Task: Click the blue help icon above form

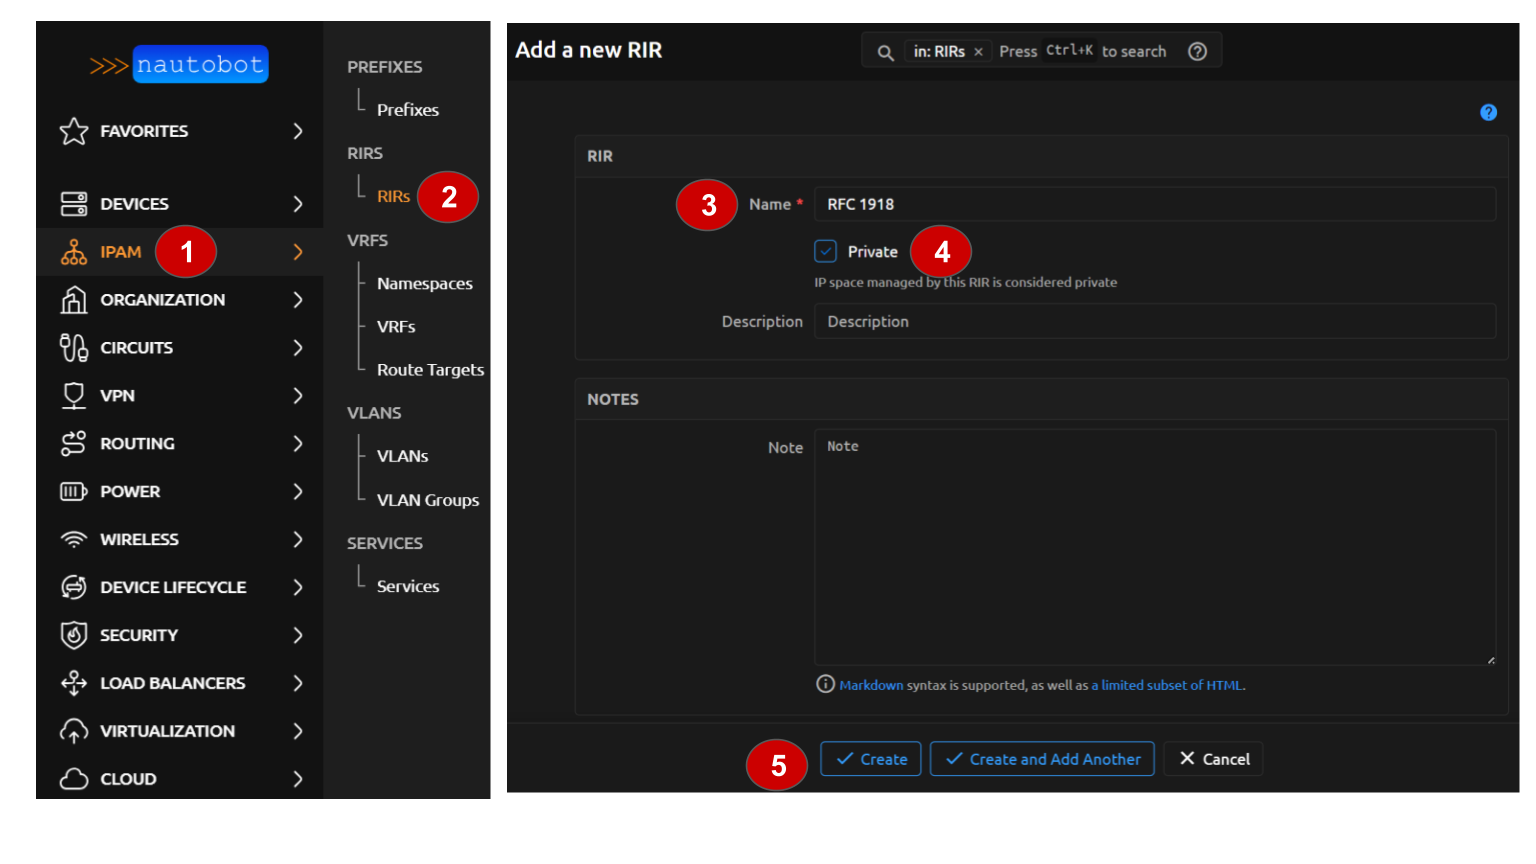Action: click(x=1488, y=112)
